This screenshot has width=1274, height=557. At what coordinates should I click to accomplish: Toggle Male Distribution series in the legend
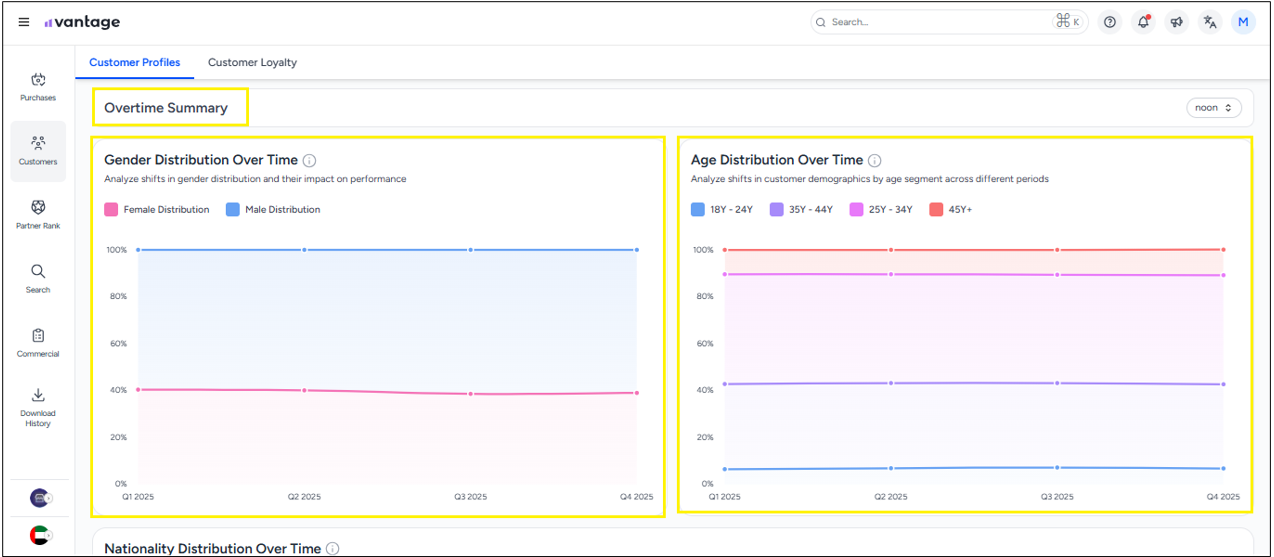[273, 210]
